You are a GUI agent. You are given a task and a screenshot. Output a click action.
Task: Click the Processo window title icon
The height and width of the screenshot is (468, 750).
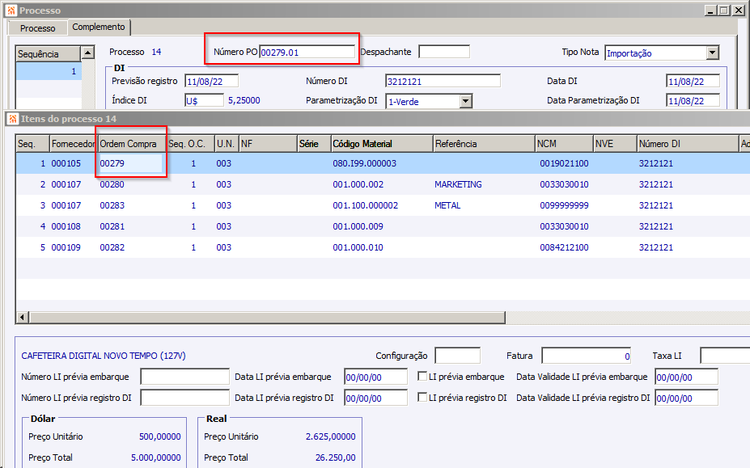coord(11,9)
